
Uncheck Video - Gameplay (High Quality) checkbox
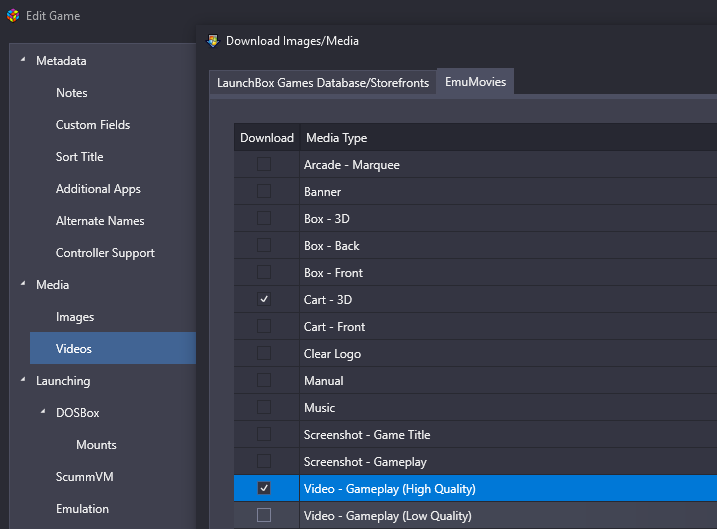[x=264, y=488]
